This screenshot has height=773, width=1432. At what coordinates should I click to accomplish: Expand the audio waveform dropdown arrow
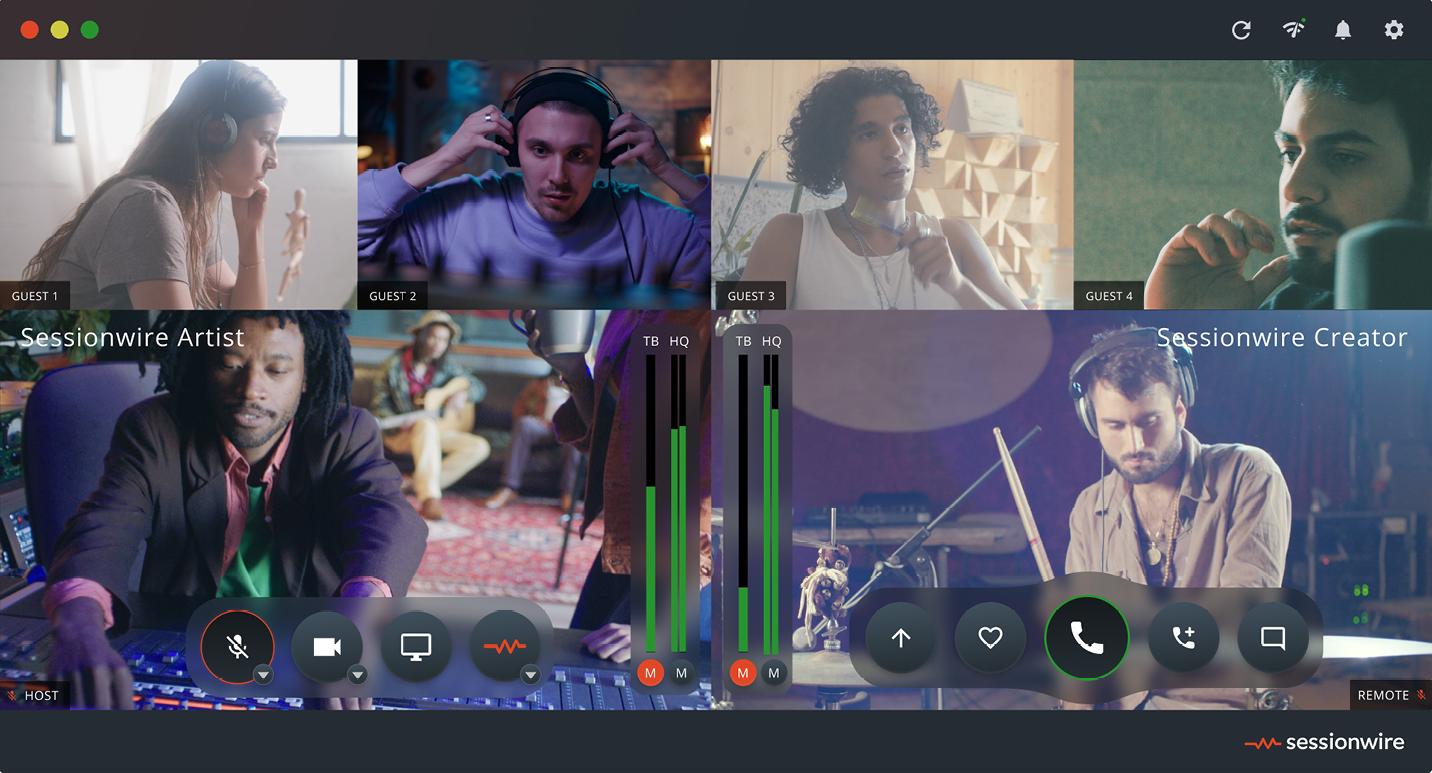pos(531,675)
